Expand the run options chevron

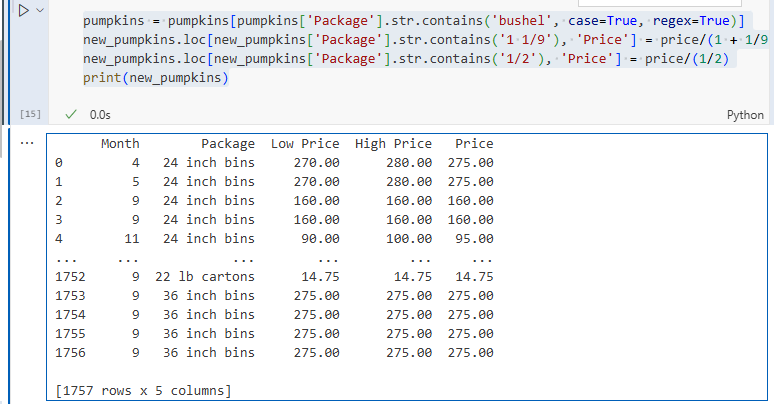pos(40,10)
